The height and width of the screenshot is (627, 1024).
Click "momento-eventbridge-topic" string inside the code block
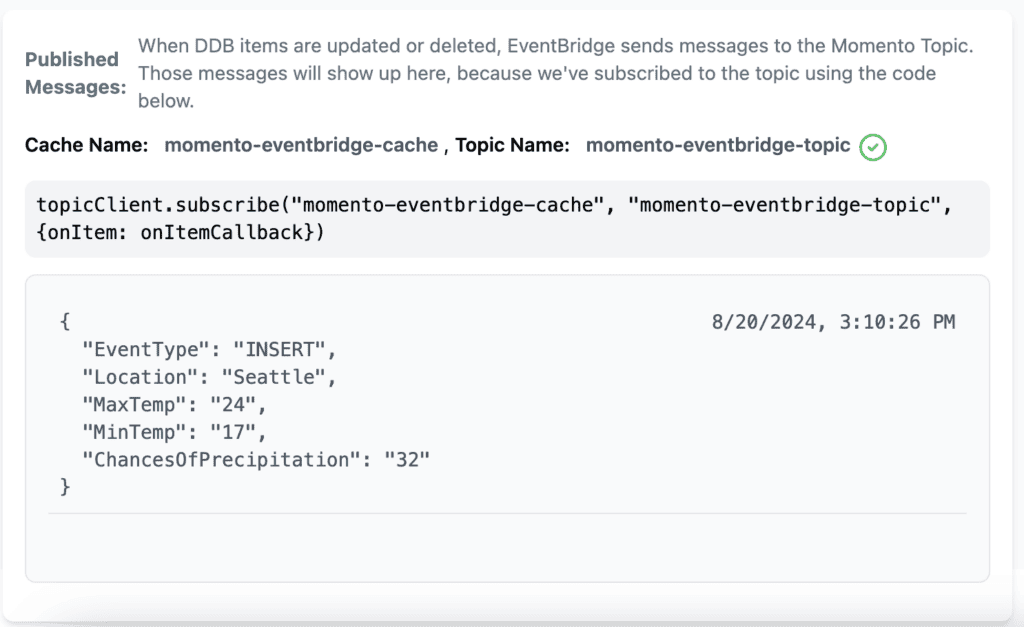[x=784, y=205]
